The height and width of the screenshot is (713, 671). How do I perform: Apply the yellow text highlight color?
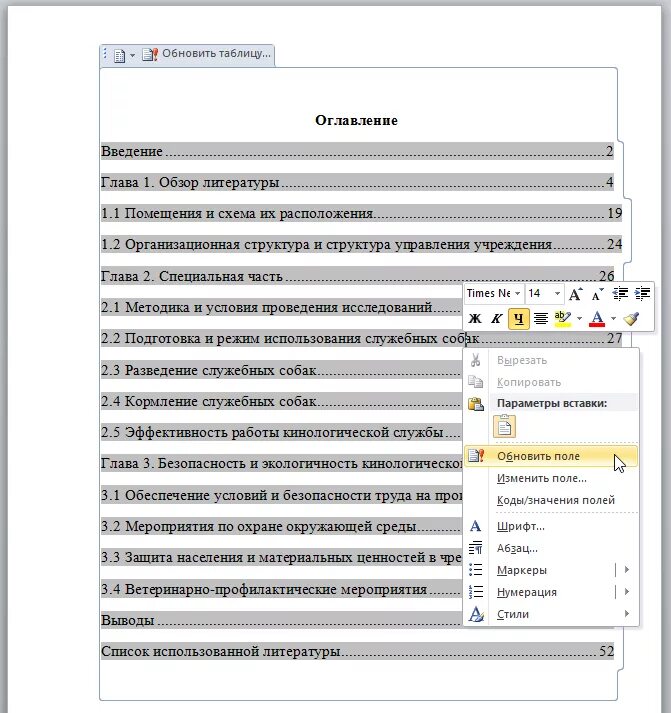point(563,319)
